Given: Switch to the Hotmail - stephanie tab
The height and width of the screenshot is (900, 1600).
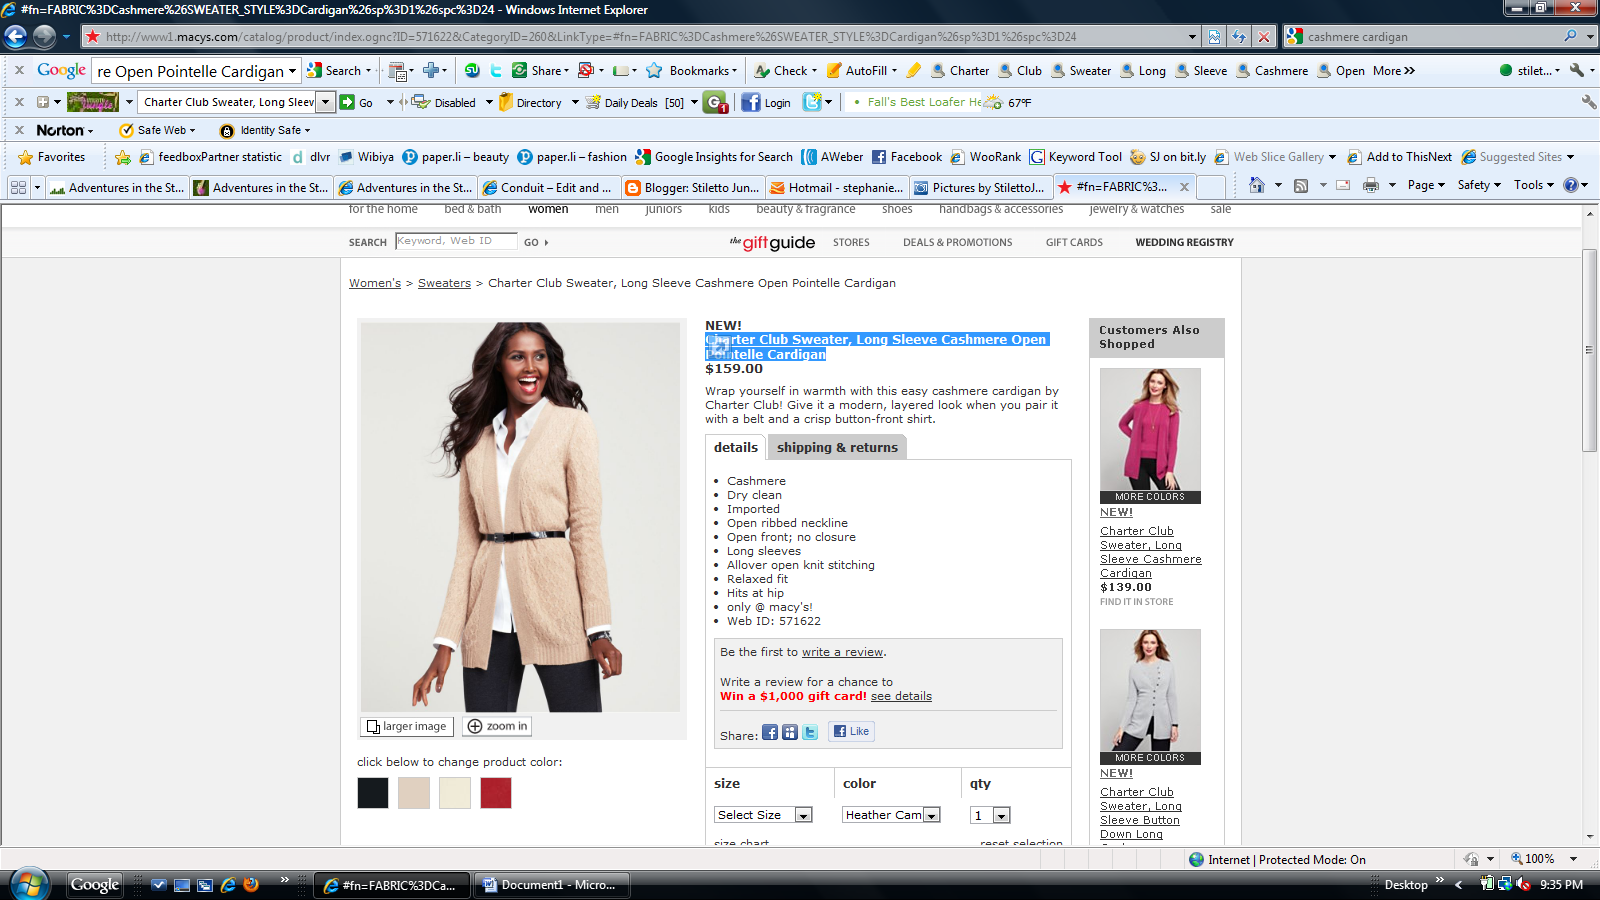Looking at the screenshot, I should (x=837, y=187).
